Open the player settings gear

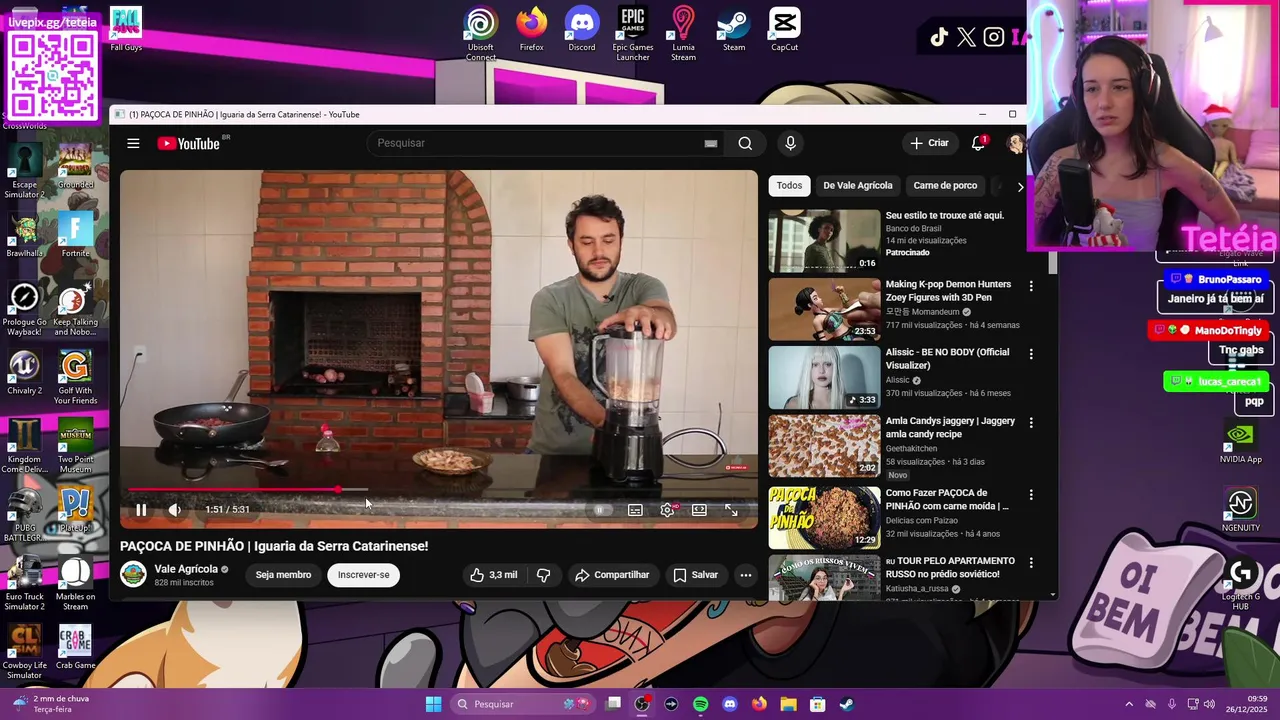point(668,510)
